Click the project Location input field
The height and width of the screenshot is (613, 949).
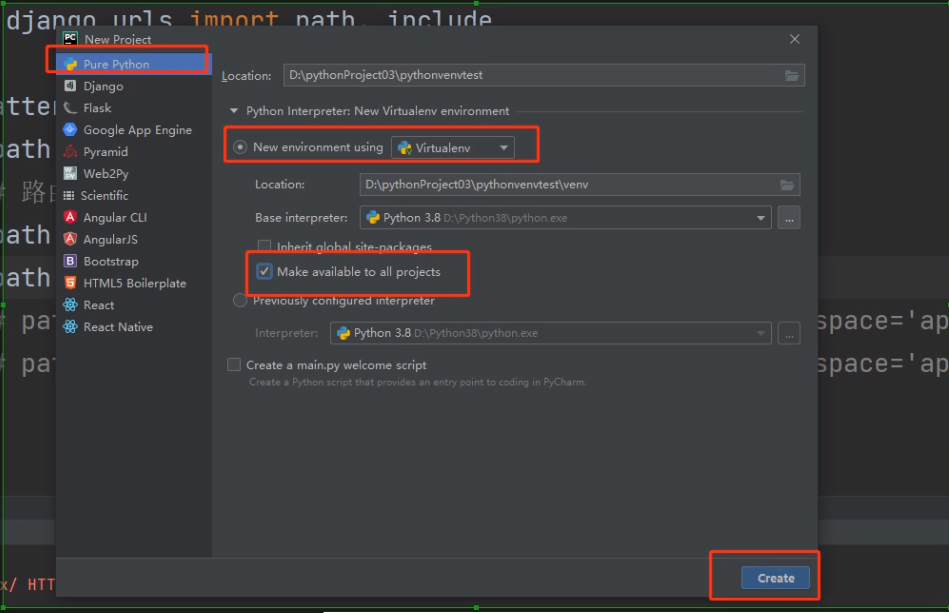pyautogui.click(x=543, y=75)
